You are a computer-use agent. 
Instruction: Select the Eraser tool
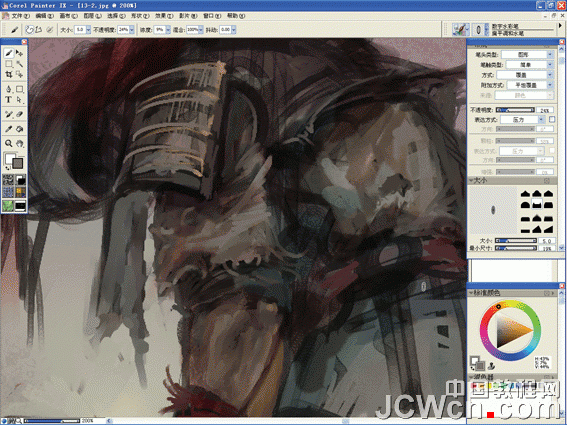coord(20,114)
